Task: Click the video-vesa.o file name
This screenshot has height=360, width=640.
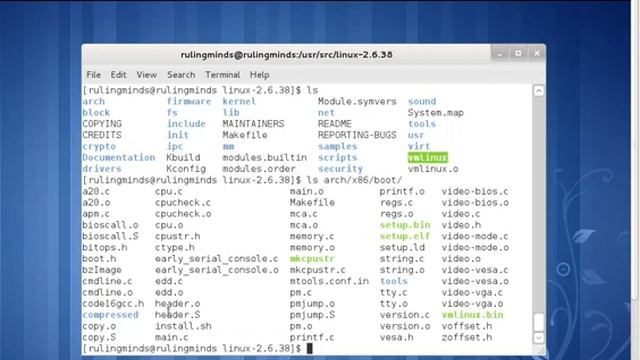Action: tap(475, 281)
